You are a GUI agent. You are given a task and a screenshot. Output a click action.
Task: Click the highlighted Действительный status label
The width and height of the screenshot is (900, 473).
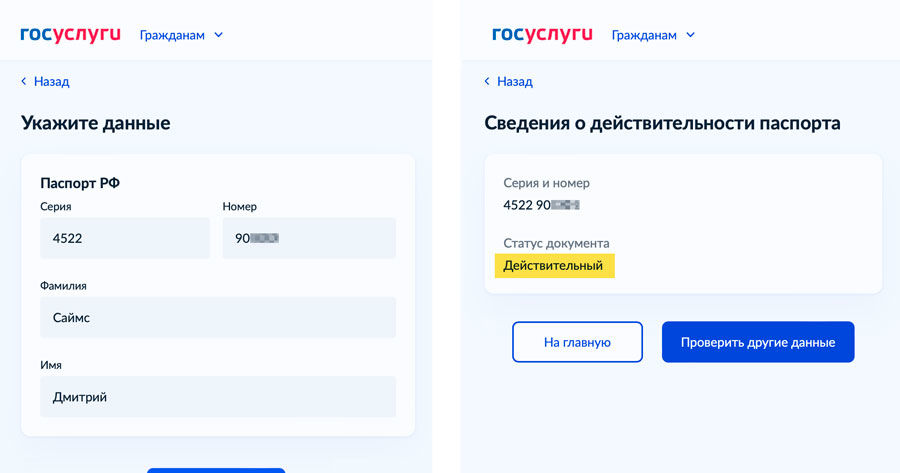[x=554, y=266]
